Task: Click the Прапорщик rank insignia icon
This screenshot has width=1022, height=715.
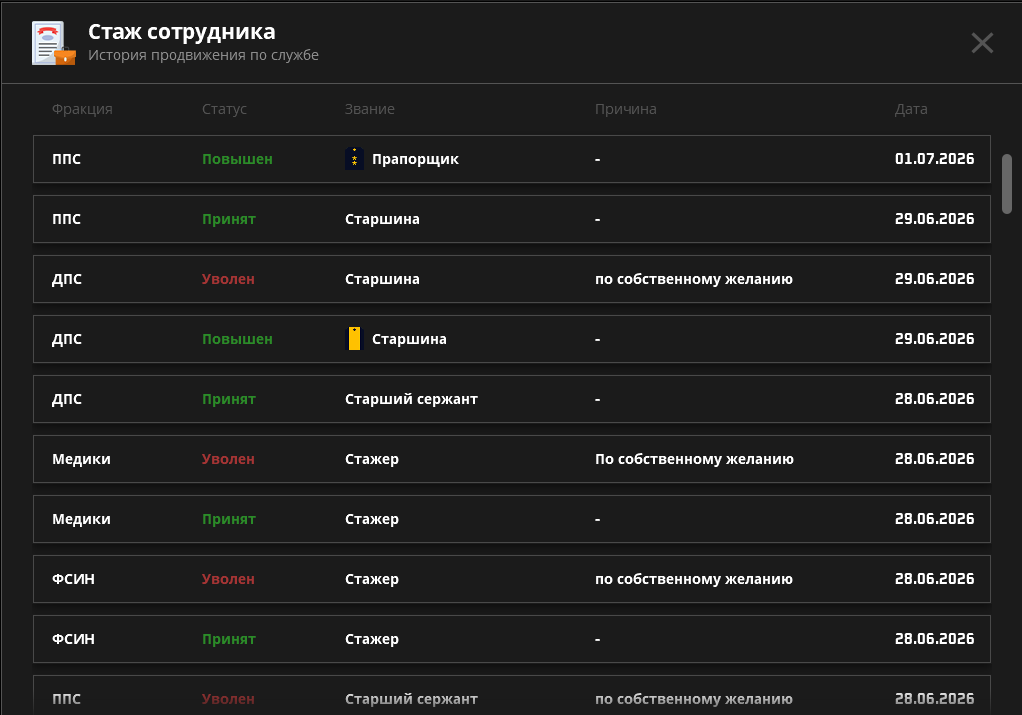Action: coord(354,158)
